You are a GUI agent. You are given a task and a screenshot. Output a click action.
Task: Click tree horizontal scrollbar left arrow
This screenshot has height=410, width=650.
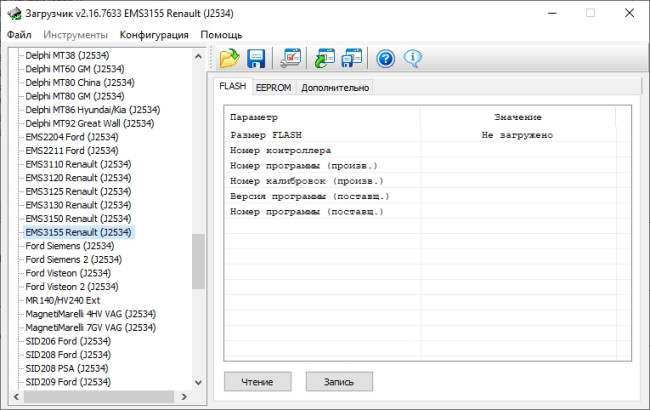coord(16,397)
